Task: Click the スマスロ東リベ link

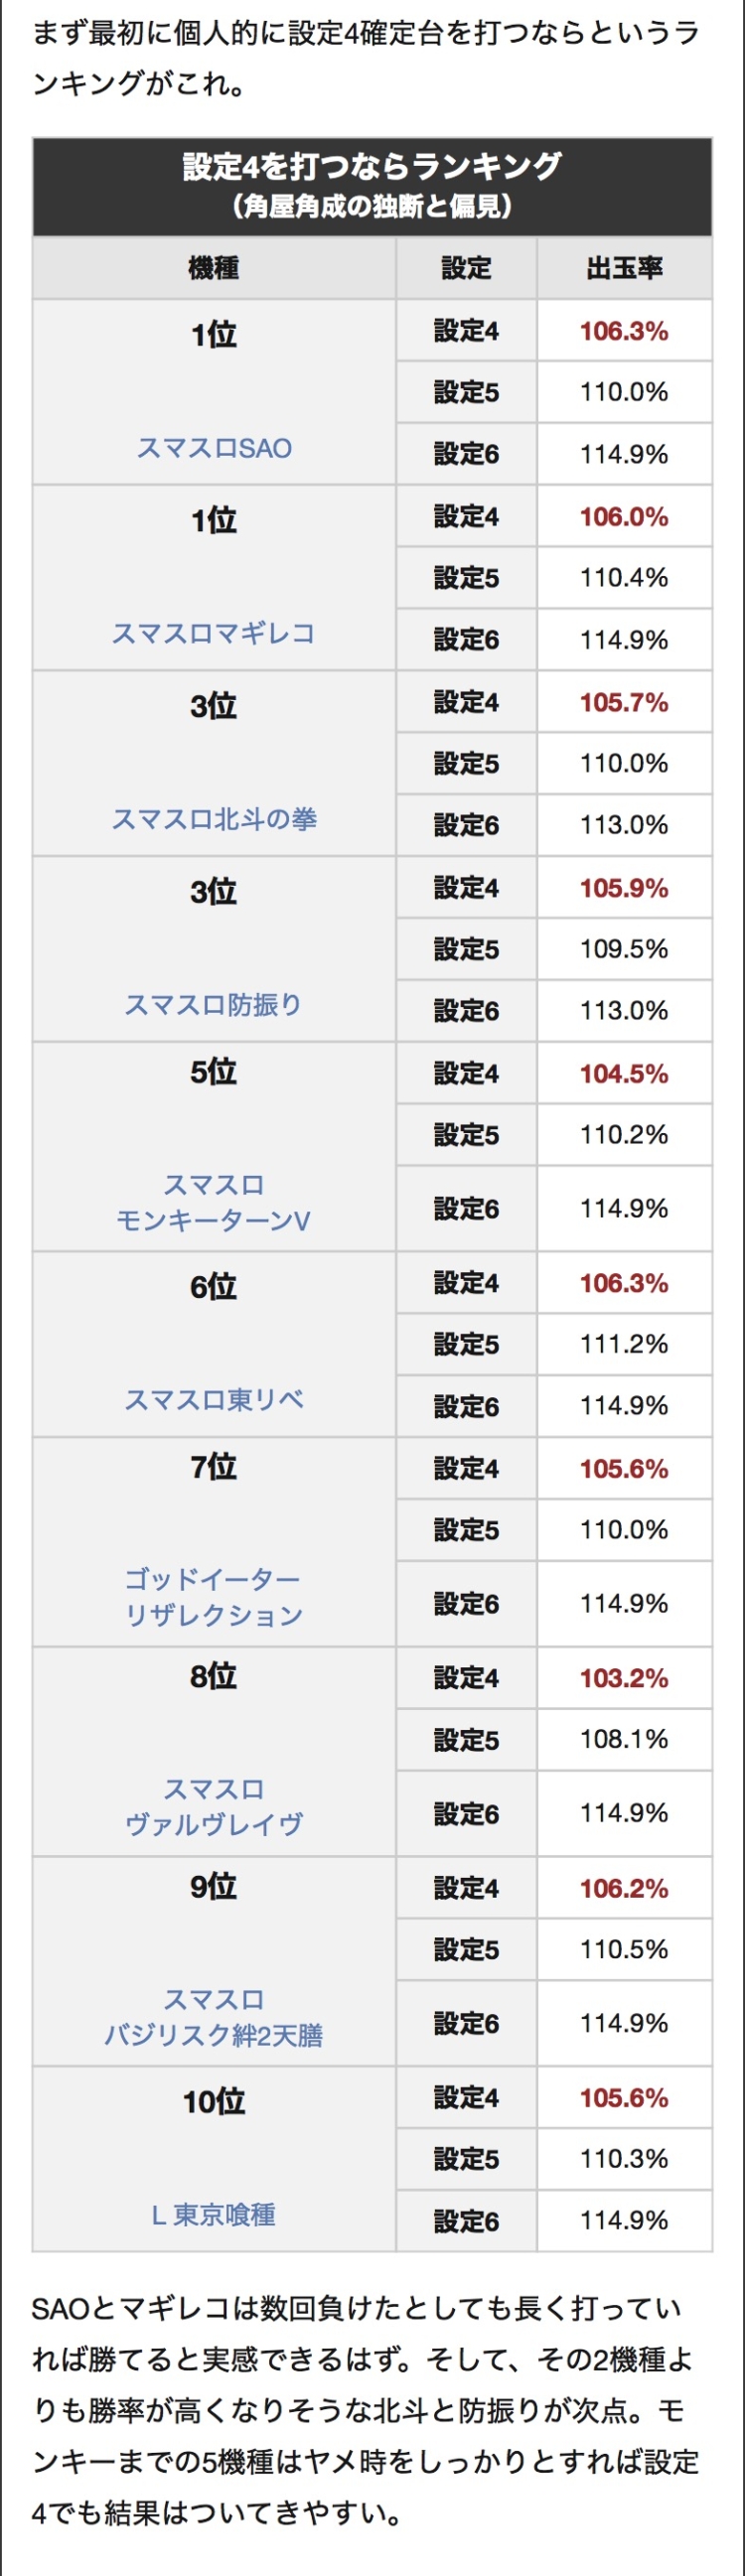Action: (214, 1399)
